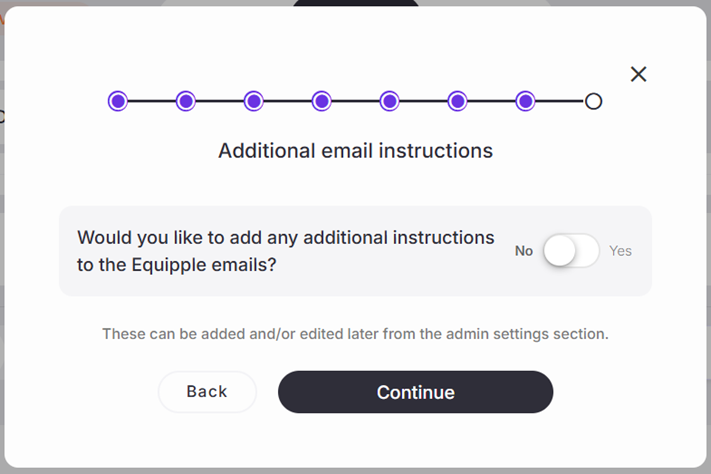Enable the additional email instructions toggle
The image size is (711, 474).
571,251
